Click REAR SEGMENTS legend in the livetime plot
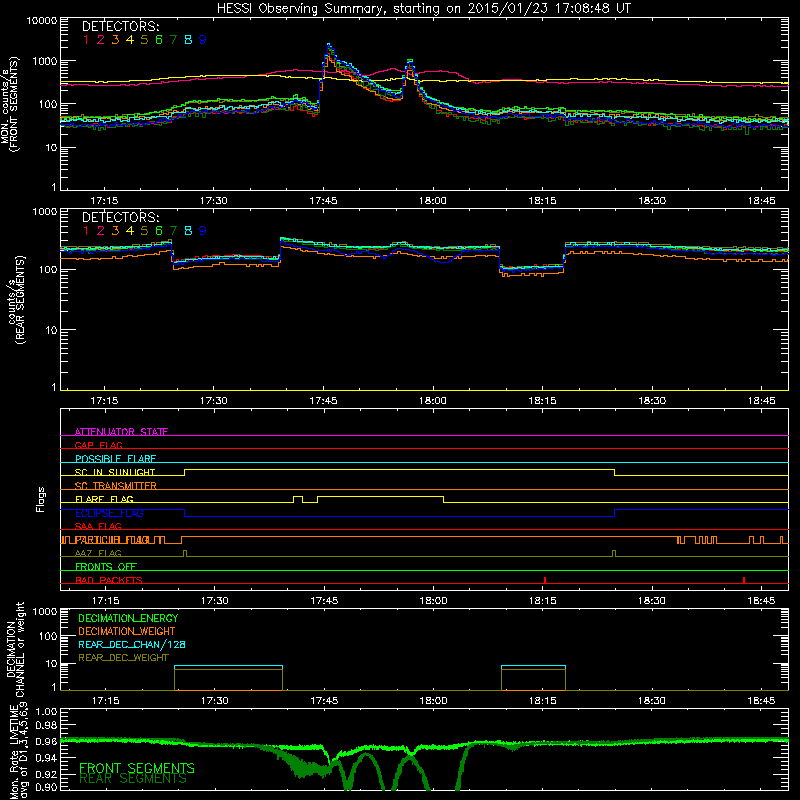Screen dimensions: 800x800 (x=133, y=779)
